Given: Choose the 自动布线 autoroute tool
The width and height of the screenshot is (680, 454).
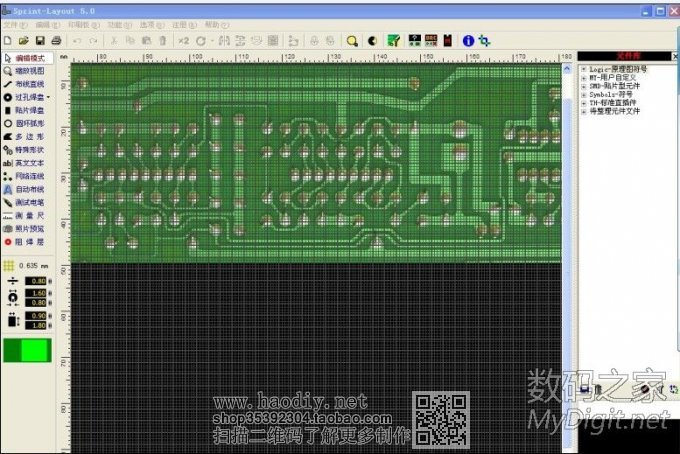Looking at the screenshot, I should (24, 188).
